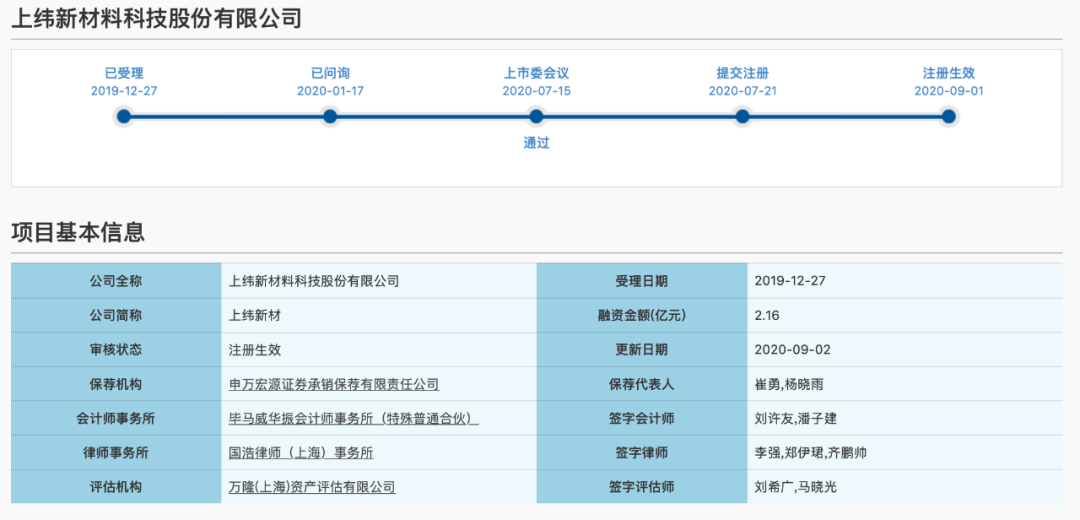
Task: Click the 签字律师 label cell
Action: pos(641,452)
